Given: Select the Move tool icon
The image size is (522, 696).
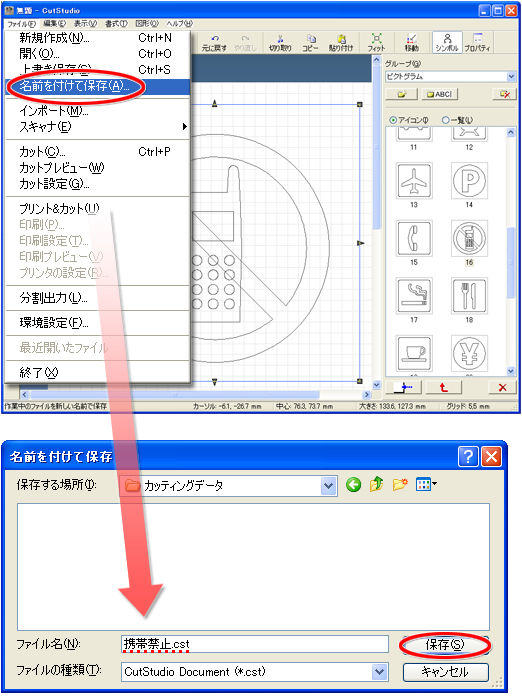Looking at the screenshot, I should pos(411,42).
